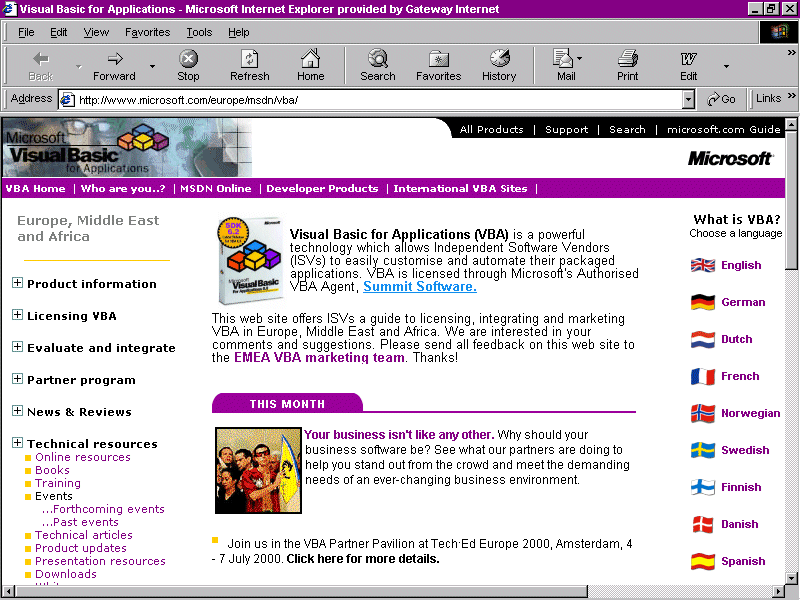Open the Edit button dropdown arrow
Screen dimensions: 800x600
pos(726,66)
